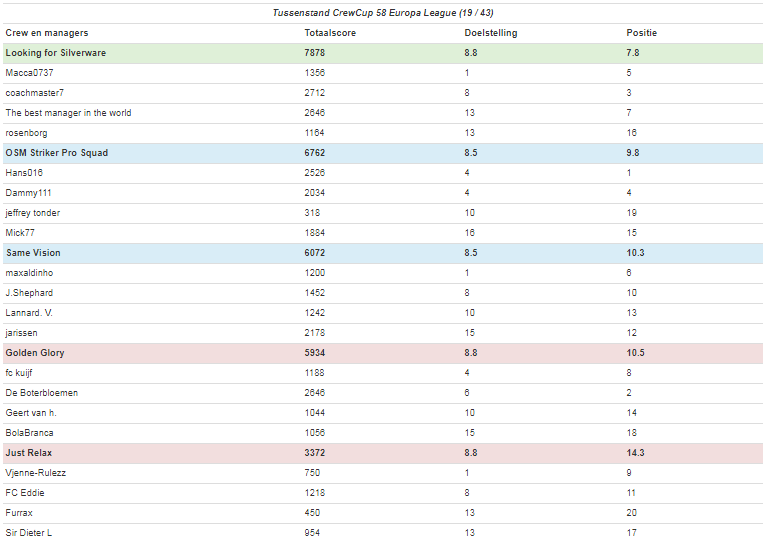Screen dimensions: 767x548
Task: Click 'The best manager in the world'
Action: click(x=68, y=113)
